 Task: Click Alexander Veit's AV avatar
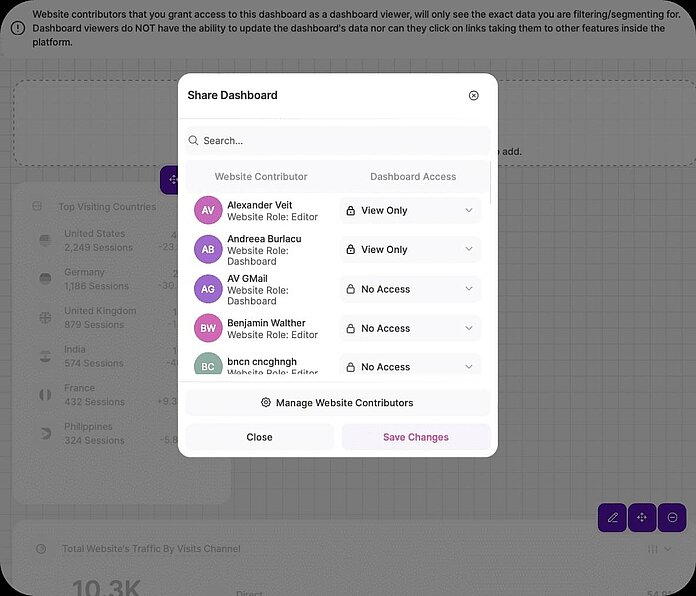tap(208, 211)
